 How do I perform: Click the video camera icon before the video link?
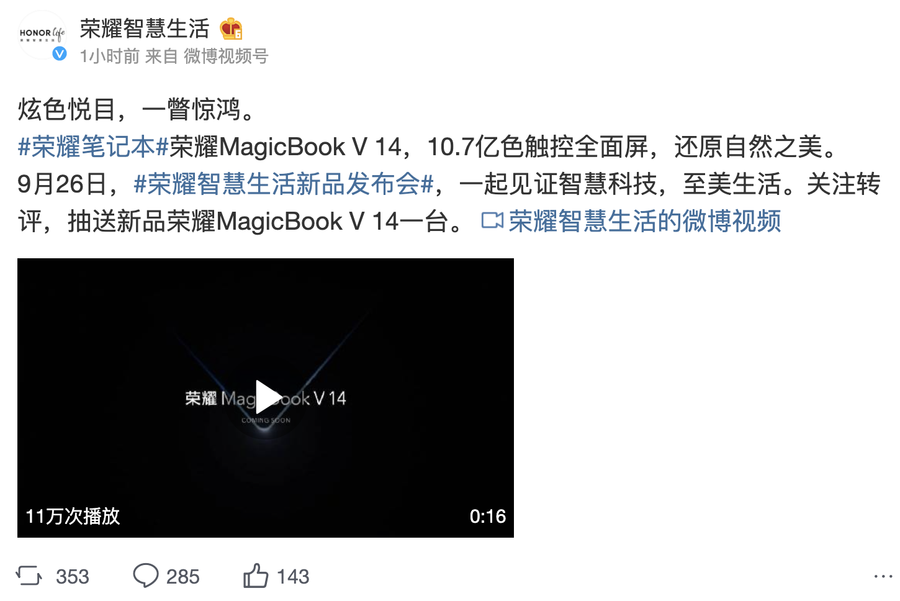492,221
